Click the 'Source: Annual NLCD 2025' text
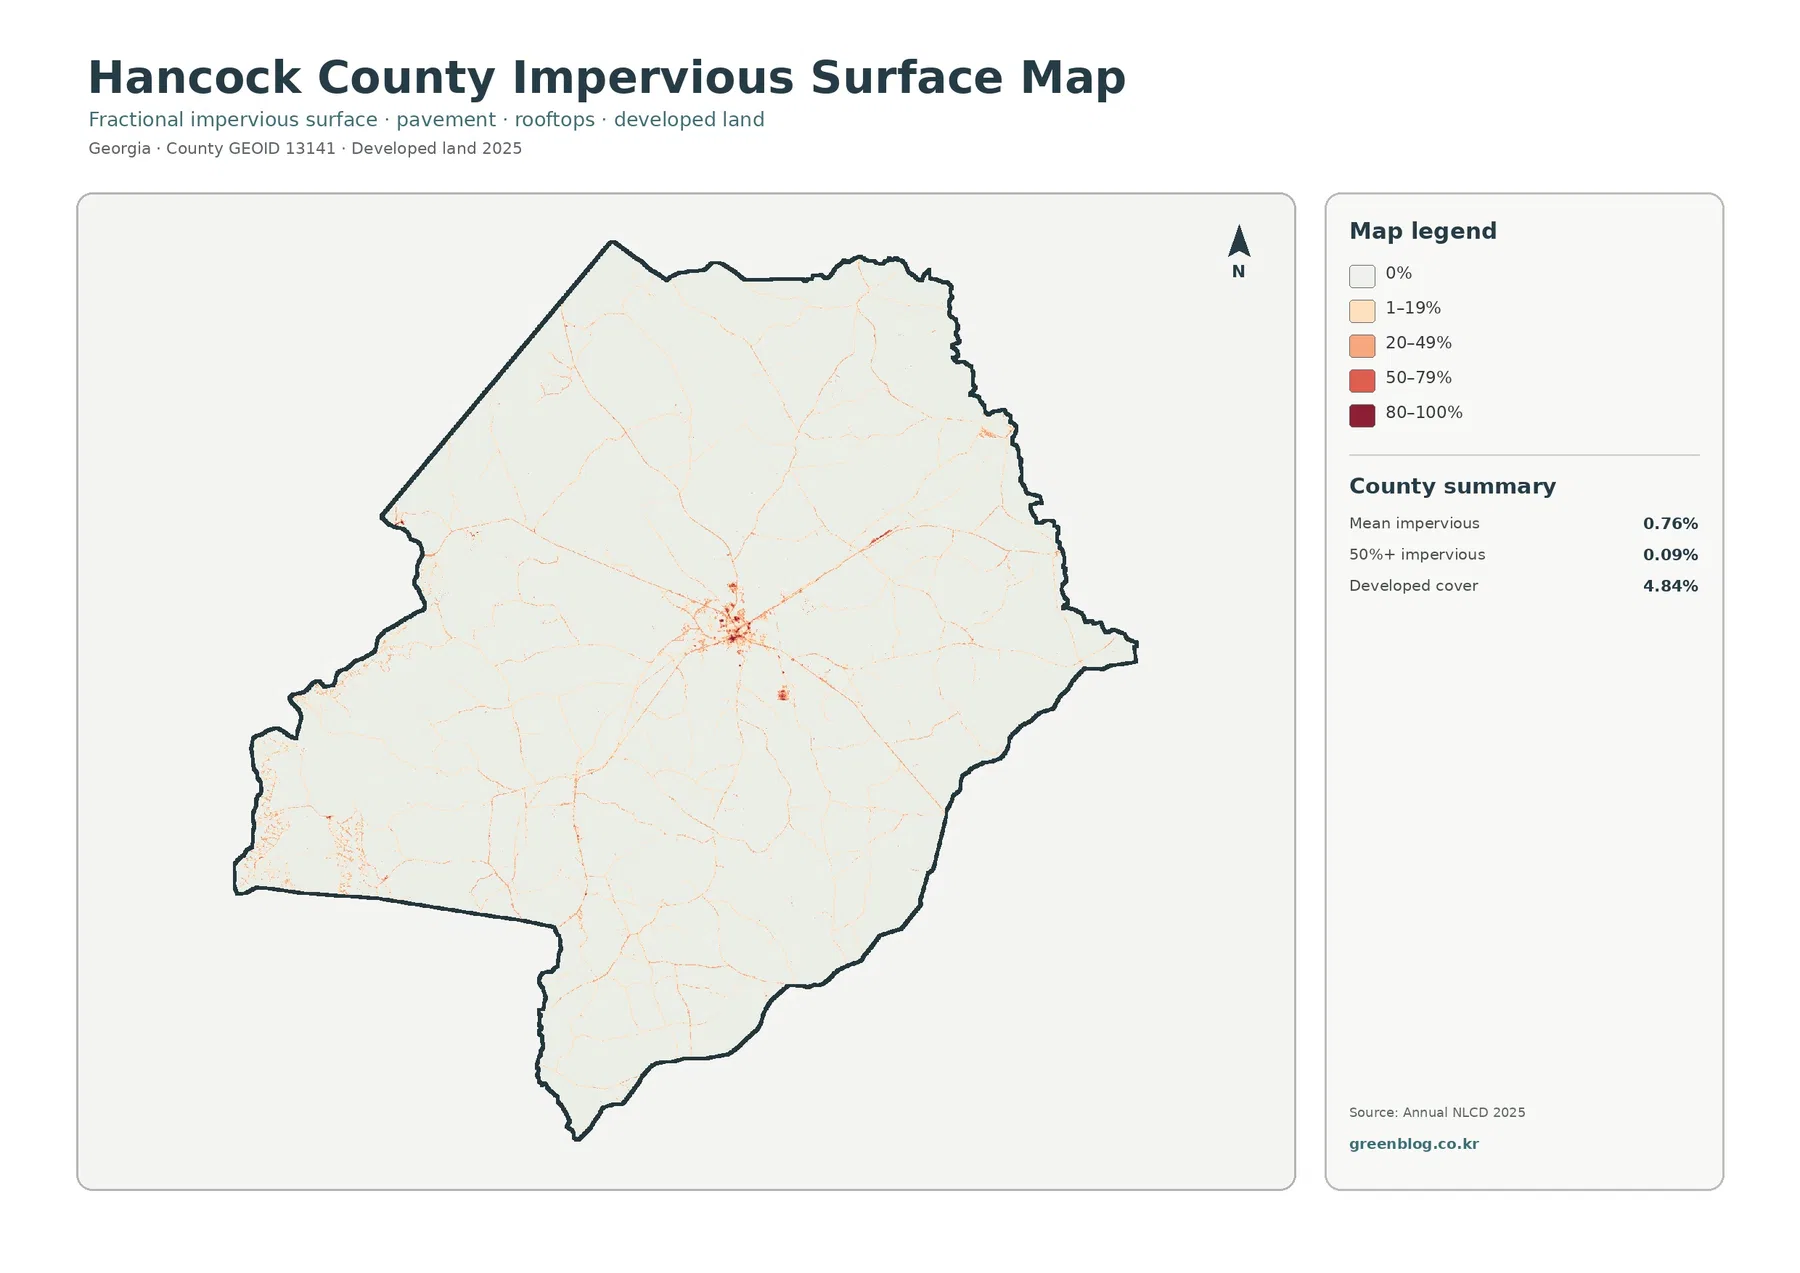This screenshot has height=1273, width=1800. [x=1437, y=1112]
